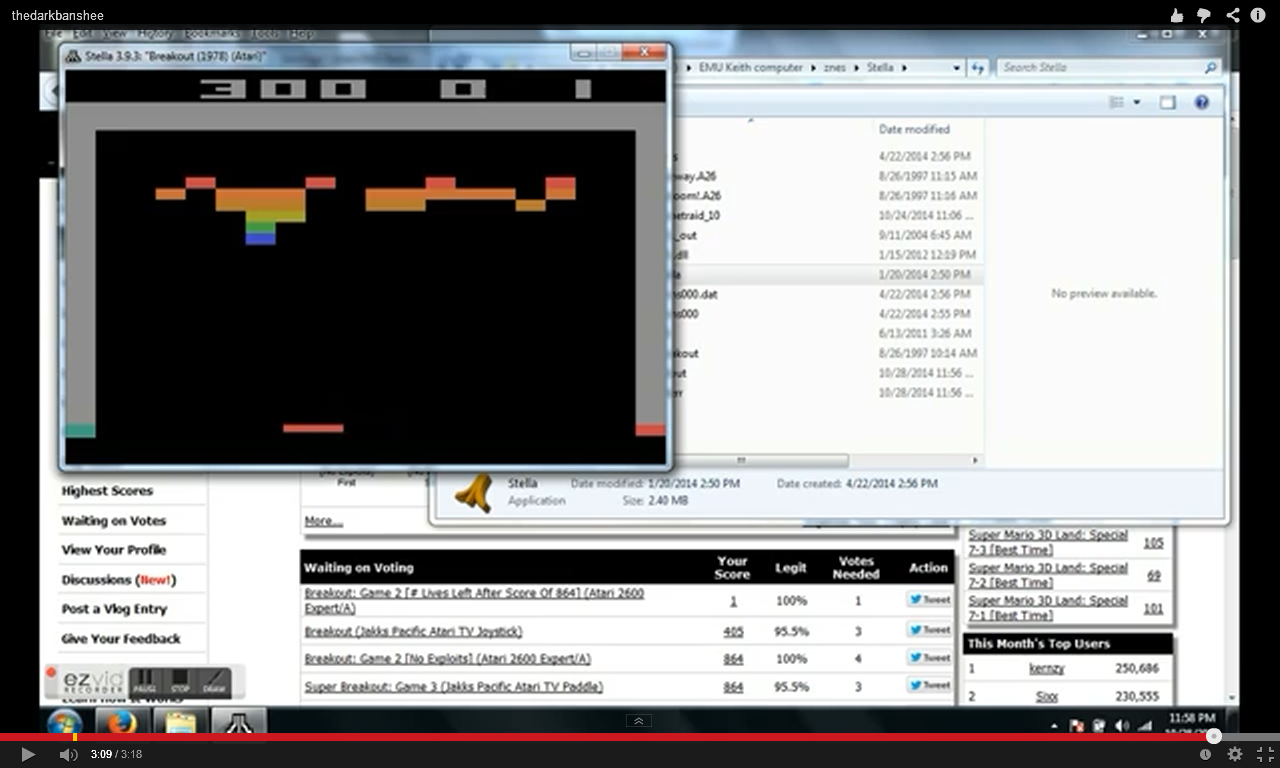The height and width of the screenshot is (768, 1280).
Task: Open the Explorer view options dropdown arrow
Action: coord(1137,102)
